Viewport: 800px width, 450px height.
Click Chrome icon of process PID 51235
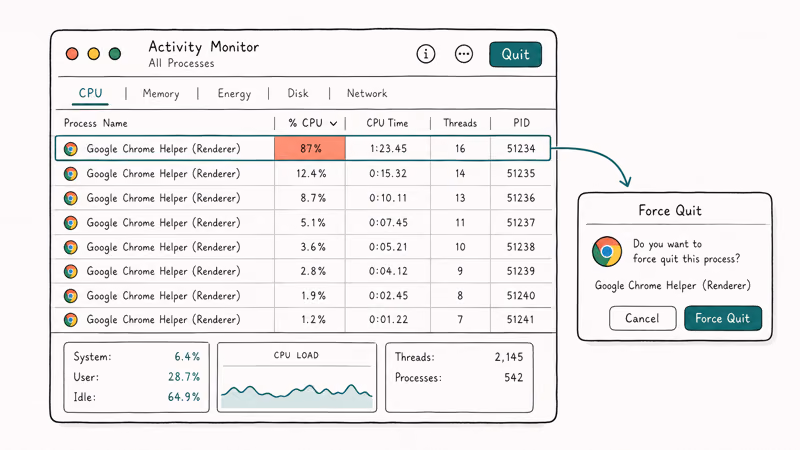coord(70,173)
